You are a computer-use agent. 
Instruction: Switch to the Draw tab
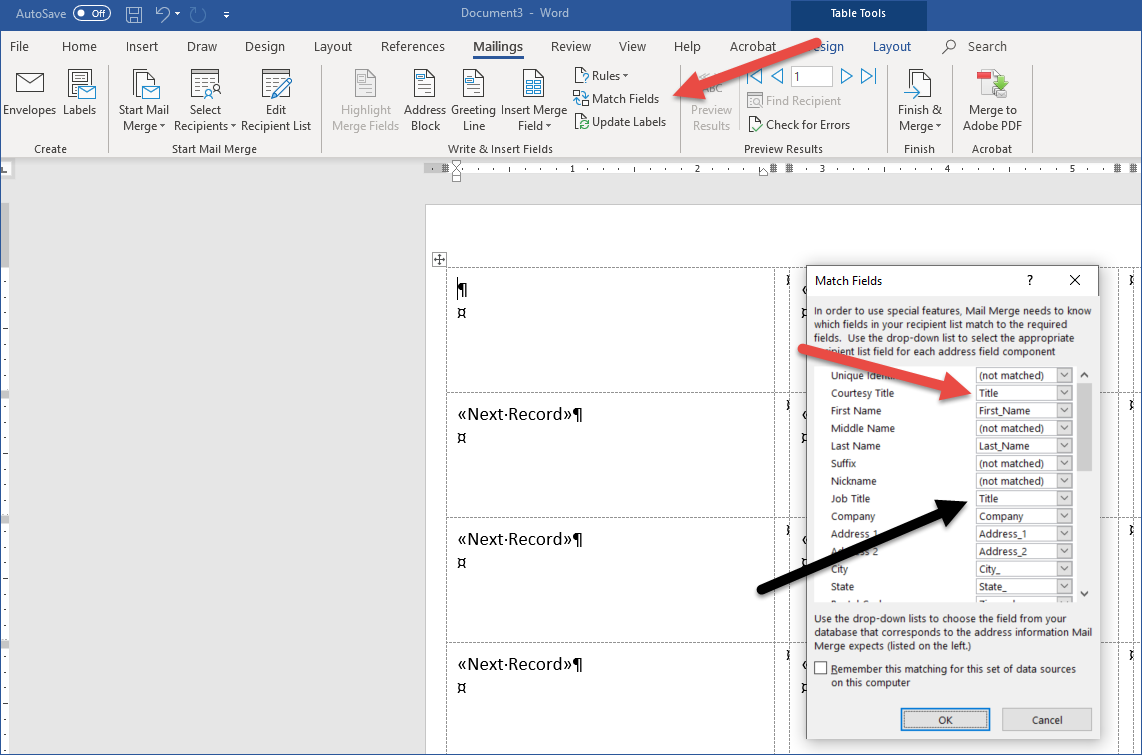point(202,47)
